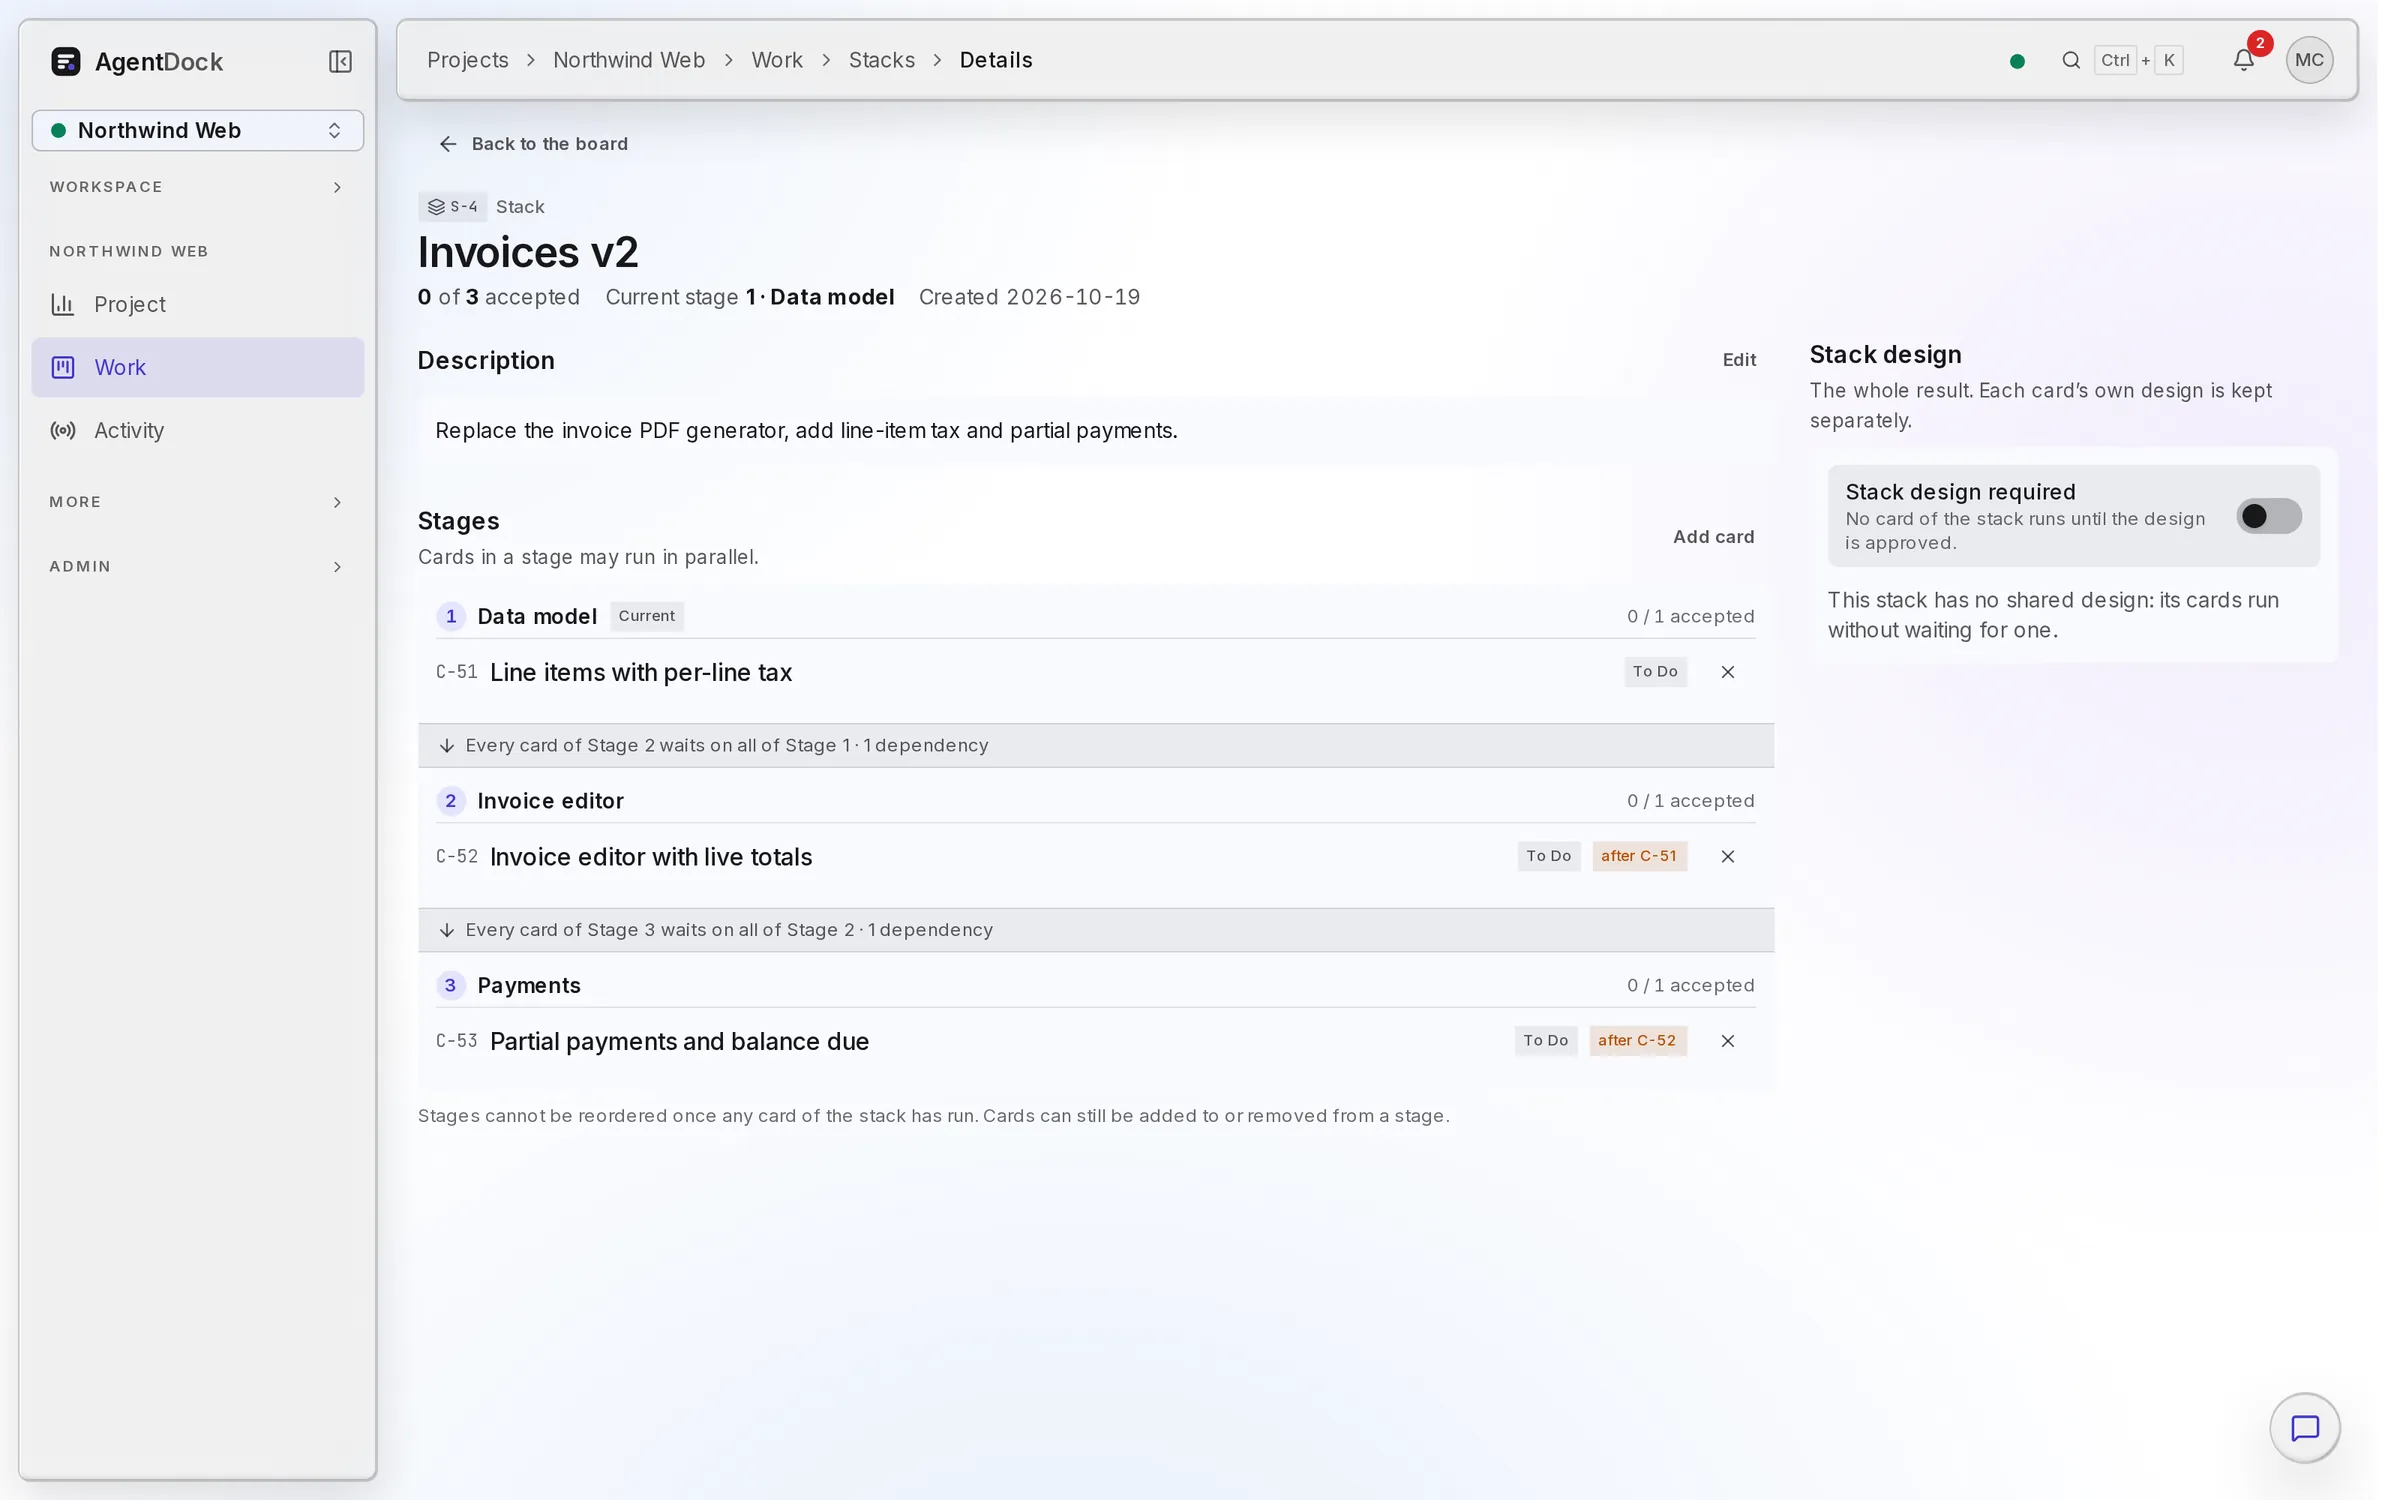Remove card C-53 with its X icon
Screen dimensions: 2400x1500
point(1727,1041)
